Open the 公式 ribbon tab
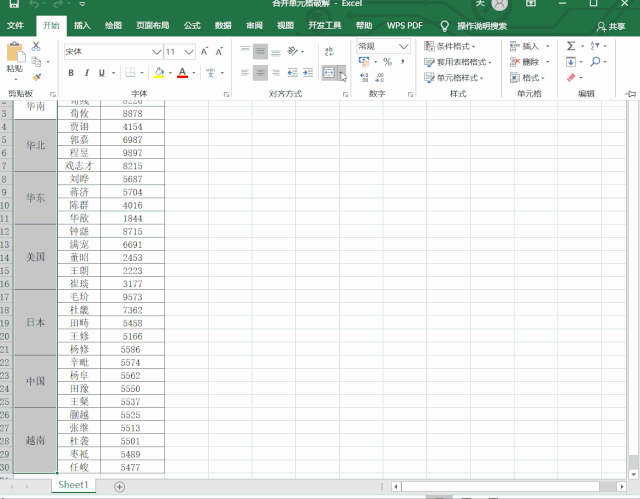This screenshot has height=499, width=640. (192, 26)
